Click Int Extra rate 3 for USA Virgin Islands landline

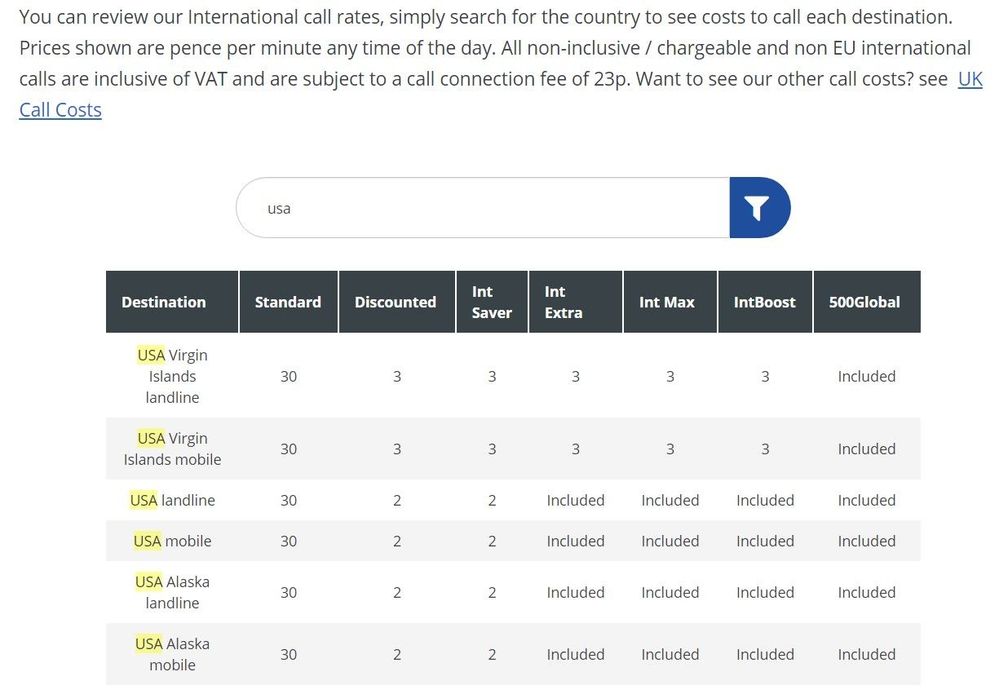click(575, 377)
